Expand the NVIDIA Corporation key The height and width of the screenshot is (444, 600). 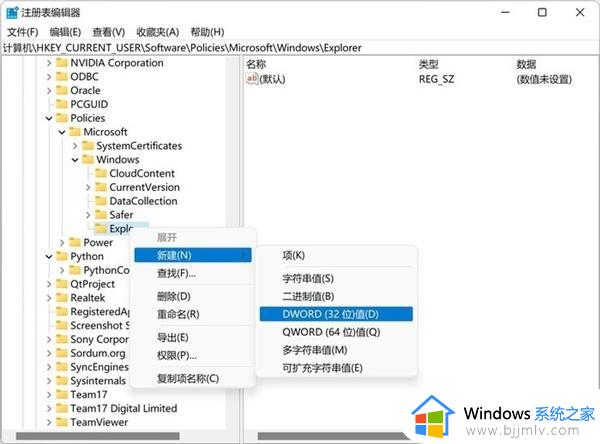coord(49,63)
